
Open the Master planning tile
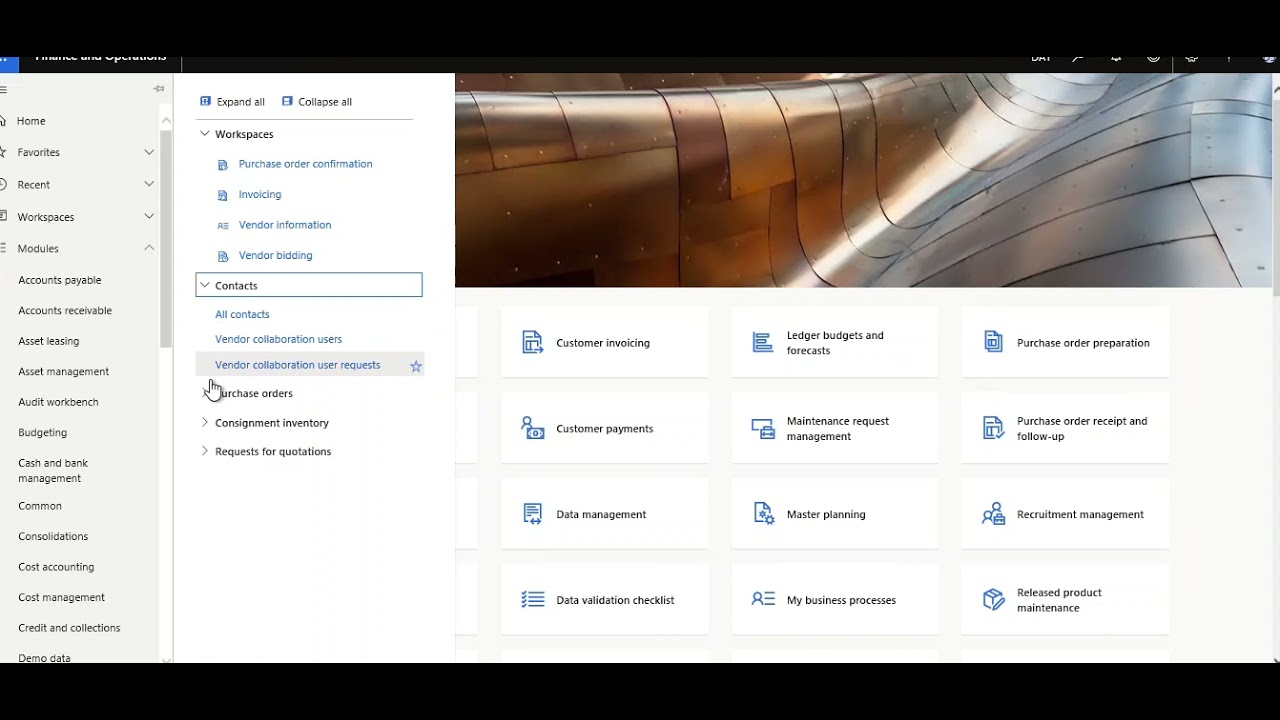click(x=835, y=514)
